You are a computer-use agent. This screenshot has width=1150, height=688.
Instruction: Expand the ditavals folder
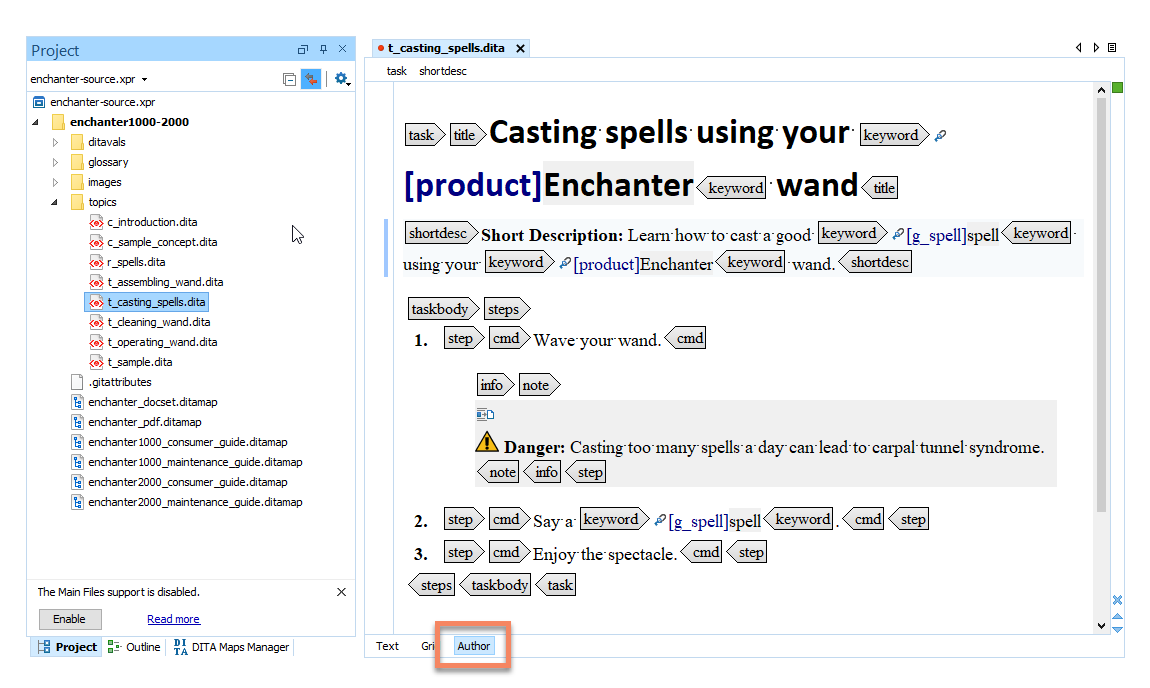click(56, 142)
